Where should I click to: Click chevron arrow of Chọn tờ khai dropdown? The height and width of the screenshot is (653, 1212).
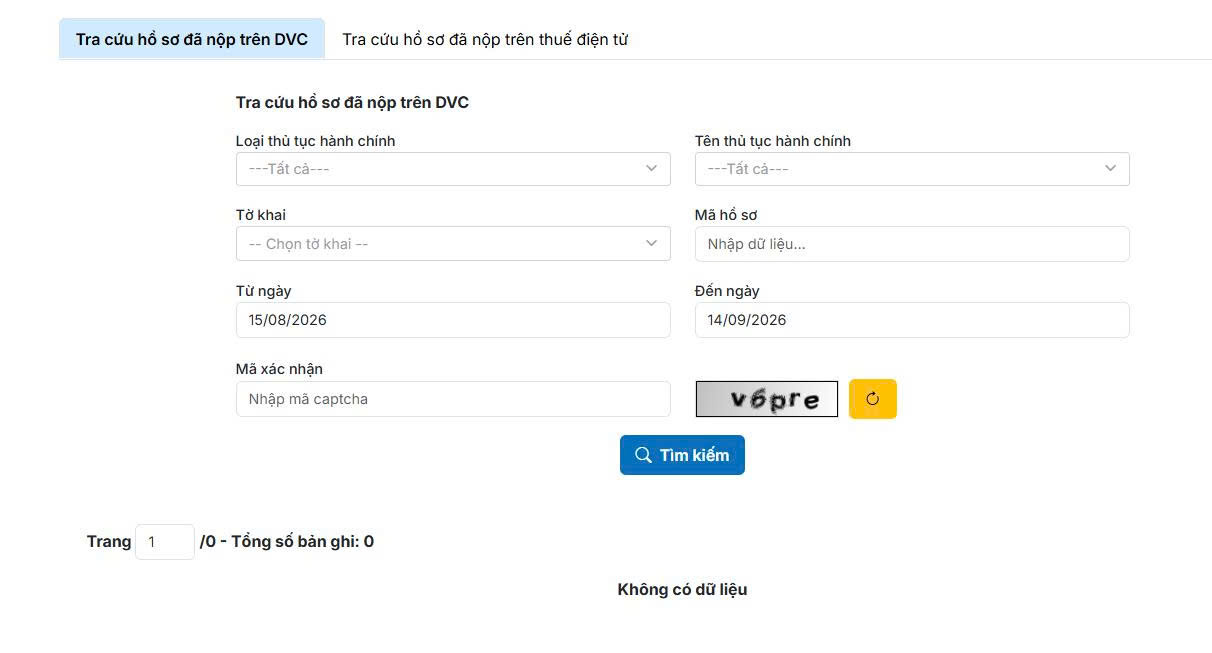[x=652, y=244]
